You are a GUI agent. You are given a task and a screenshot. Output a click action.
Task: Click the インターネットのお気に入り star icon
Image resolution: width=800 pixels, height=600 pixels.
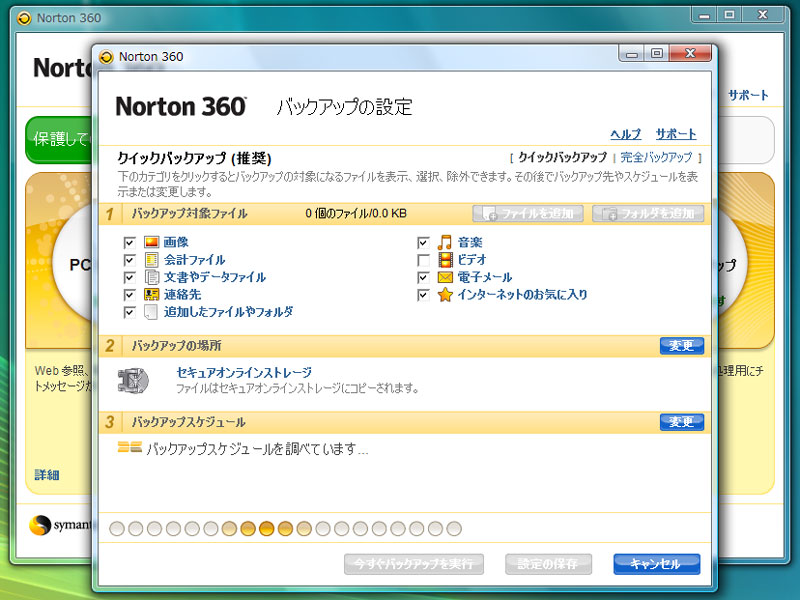pyautogui.click(x=445, y=294)
